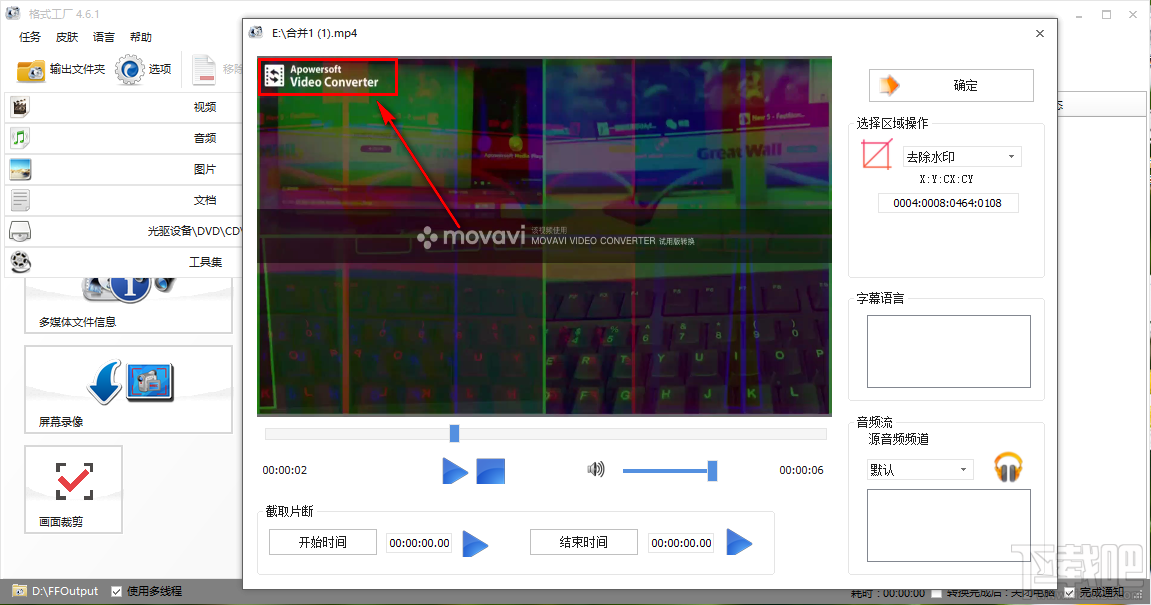Screen dimensions: 1151x605
Task: Click the region coordinates field 0004:0008:0464:0108
Action: point(948,203)
